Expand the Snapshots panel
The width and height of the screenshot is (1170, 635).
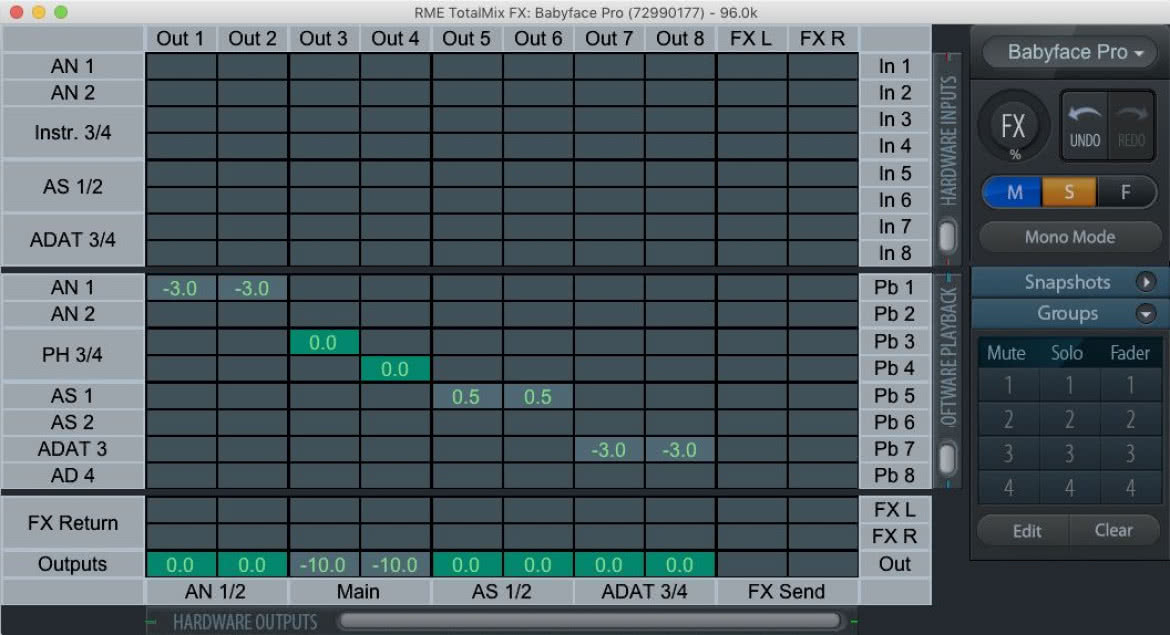coord(1145,282)
